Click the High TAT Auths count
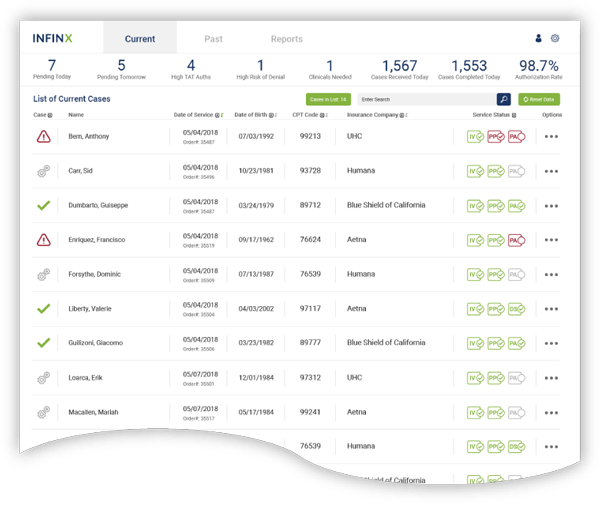Screen dimensions: 600x523 point(191,66)
